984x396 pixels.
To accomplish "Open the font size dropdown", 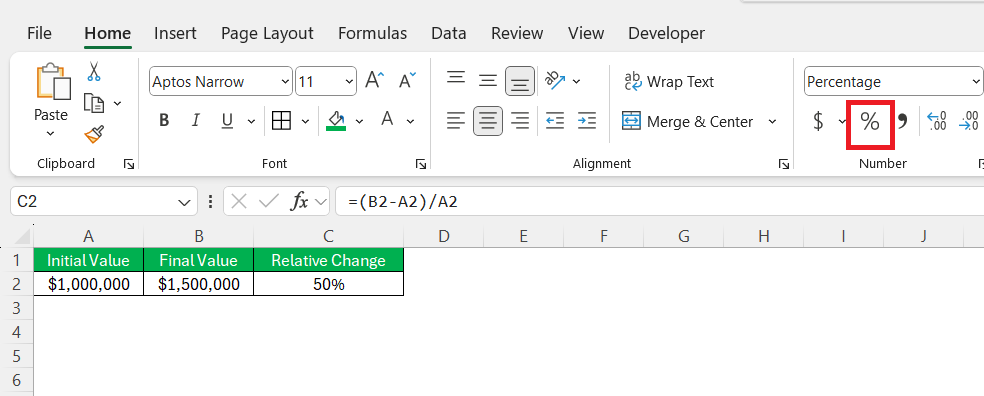I will pyautogui.click(x=350, y=82).
